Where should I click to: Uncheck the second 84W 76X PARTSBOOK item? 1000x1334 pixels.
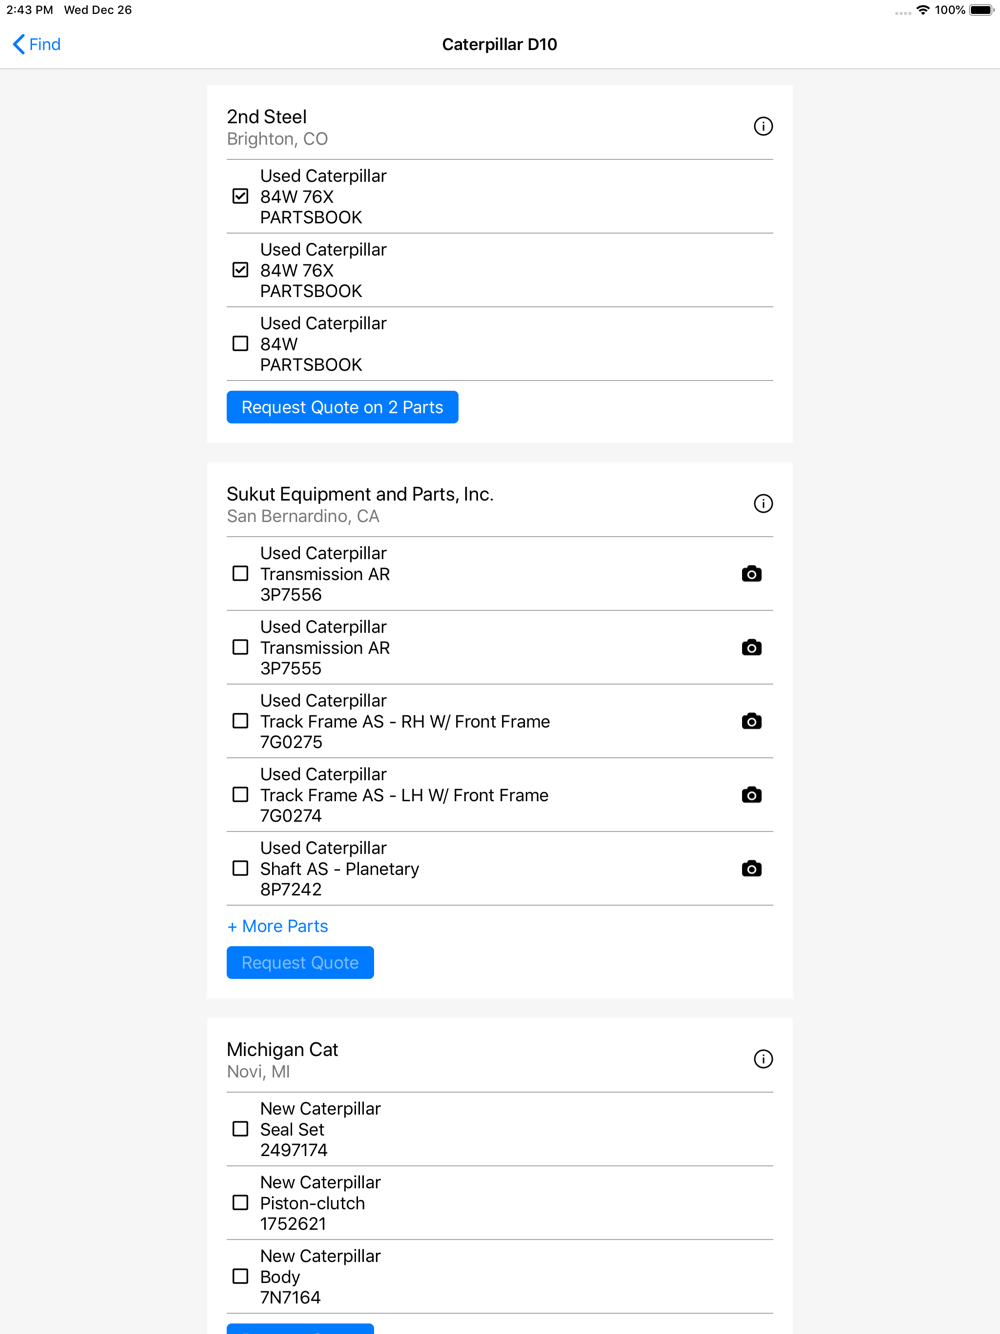pos(240,270)
